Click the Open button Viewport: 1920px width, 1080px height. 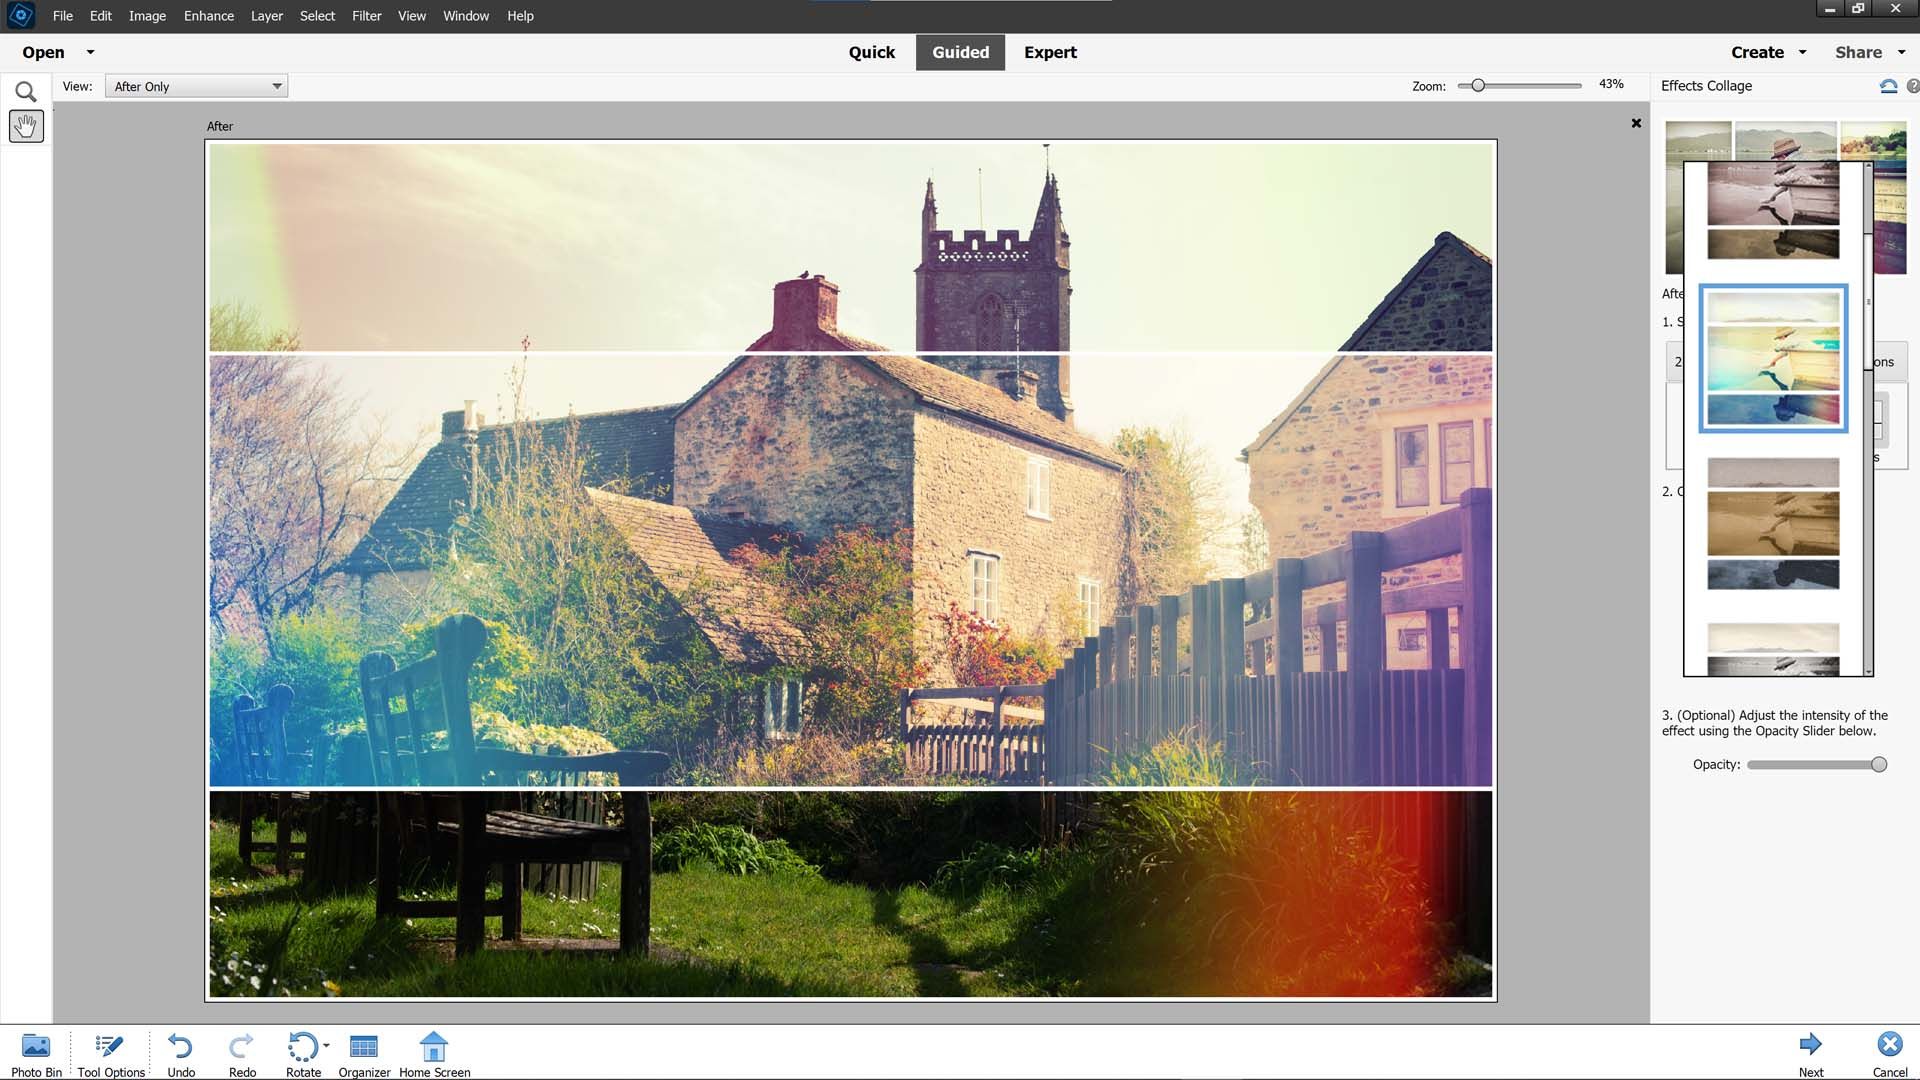click(43, 52)
